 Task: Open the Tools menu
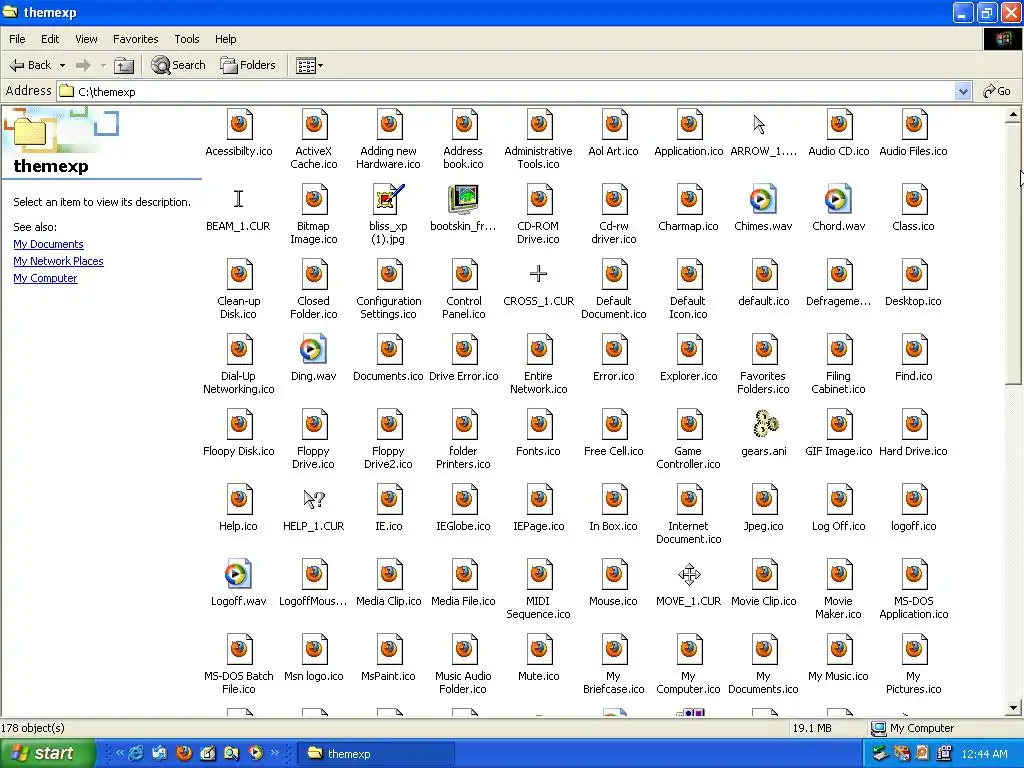187,39
